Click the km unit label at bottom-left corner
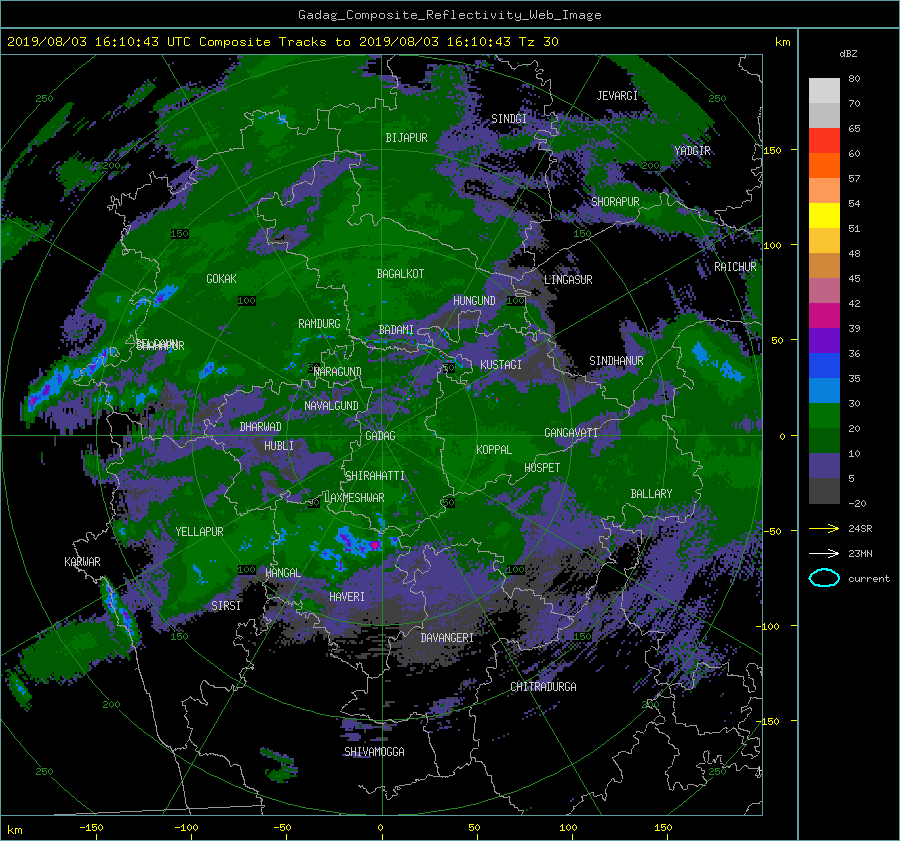 [x=14, y=830]
